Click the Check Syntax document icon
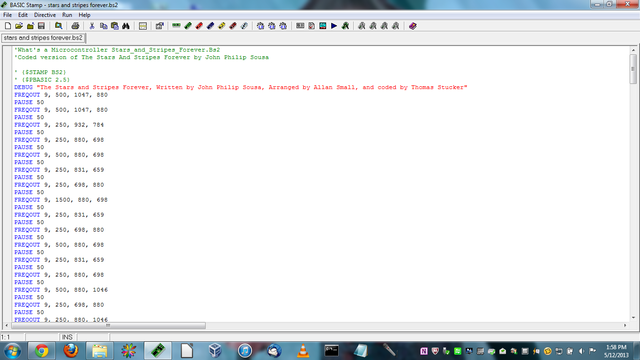This screenshot has height=360, width=640. tap(311, 26)
